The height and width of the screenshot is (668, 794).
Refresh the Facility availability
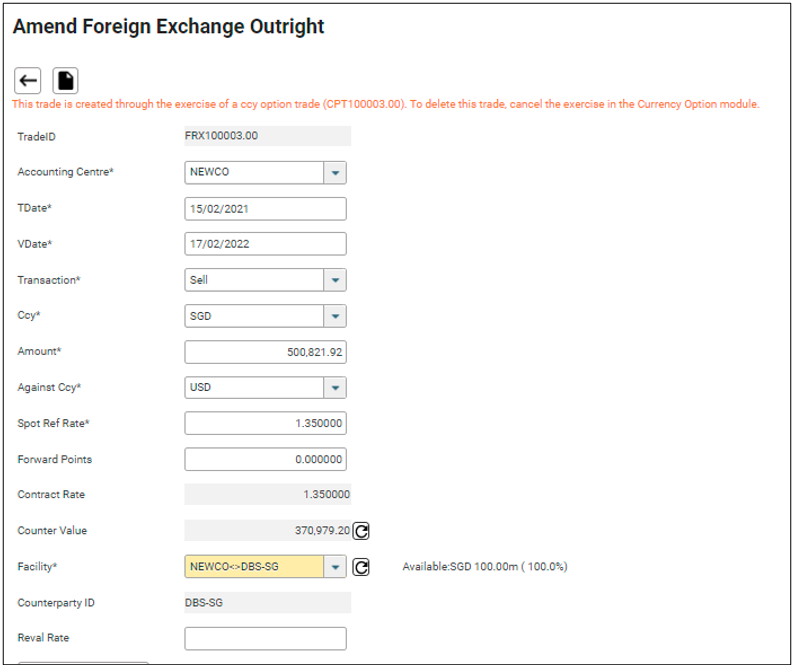click(x=362, y=567)
